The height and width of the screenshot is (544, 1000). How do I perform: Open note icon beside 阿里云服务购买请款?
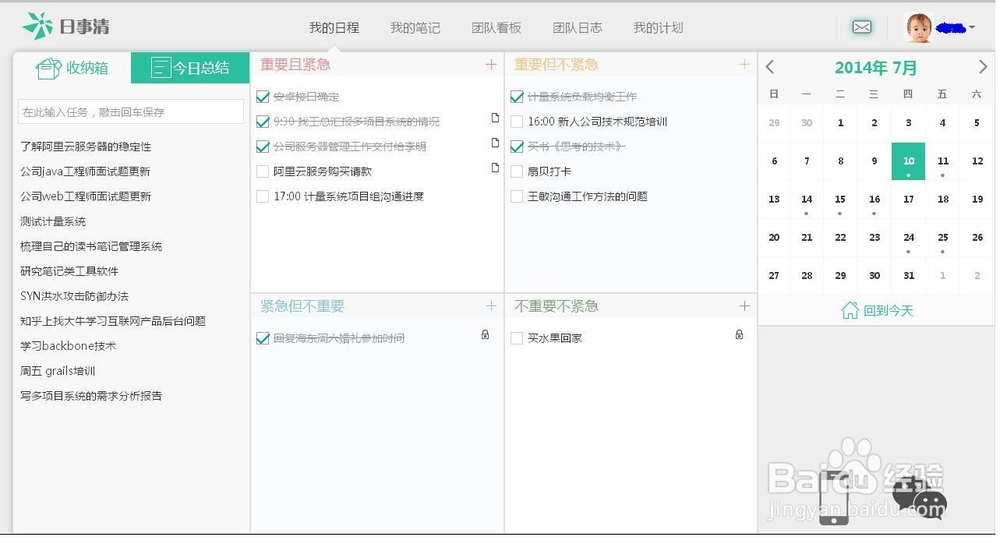(494, 168)
